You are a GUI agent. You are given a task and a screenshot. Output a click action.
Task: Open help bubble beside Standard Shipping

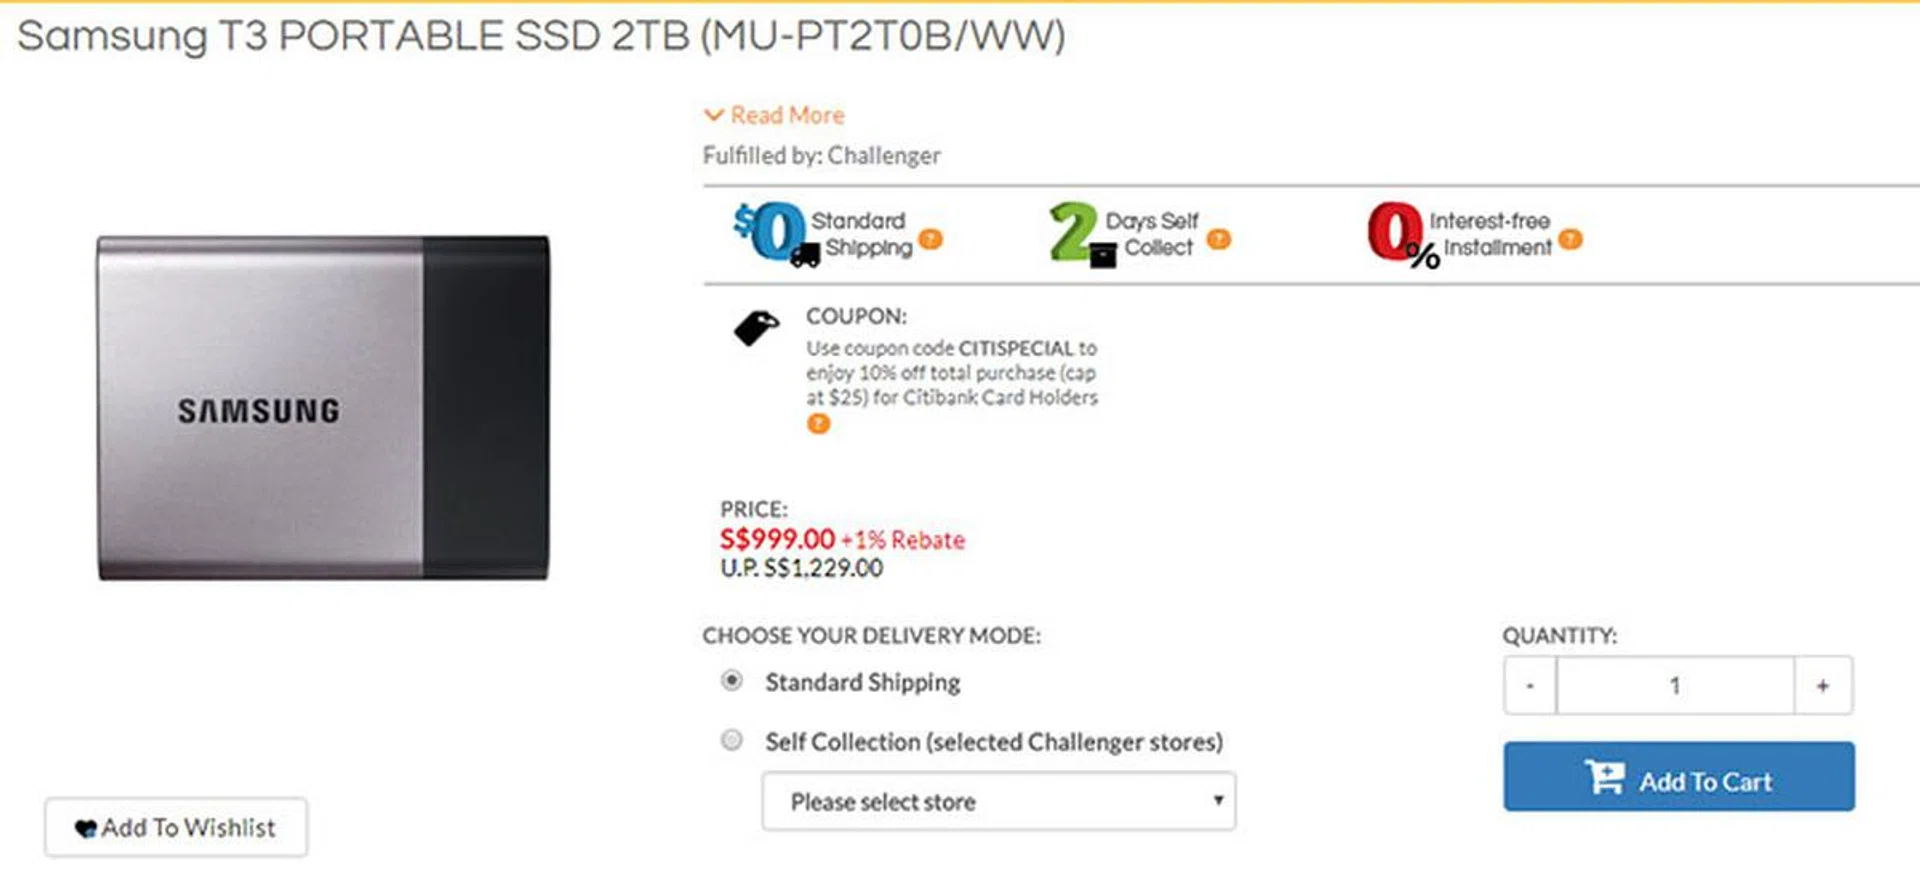pyautogui.click(x=931, y=240)
